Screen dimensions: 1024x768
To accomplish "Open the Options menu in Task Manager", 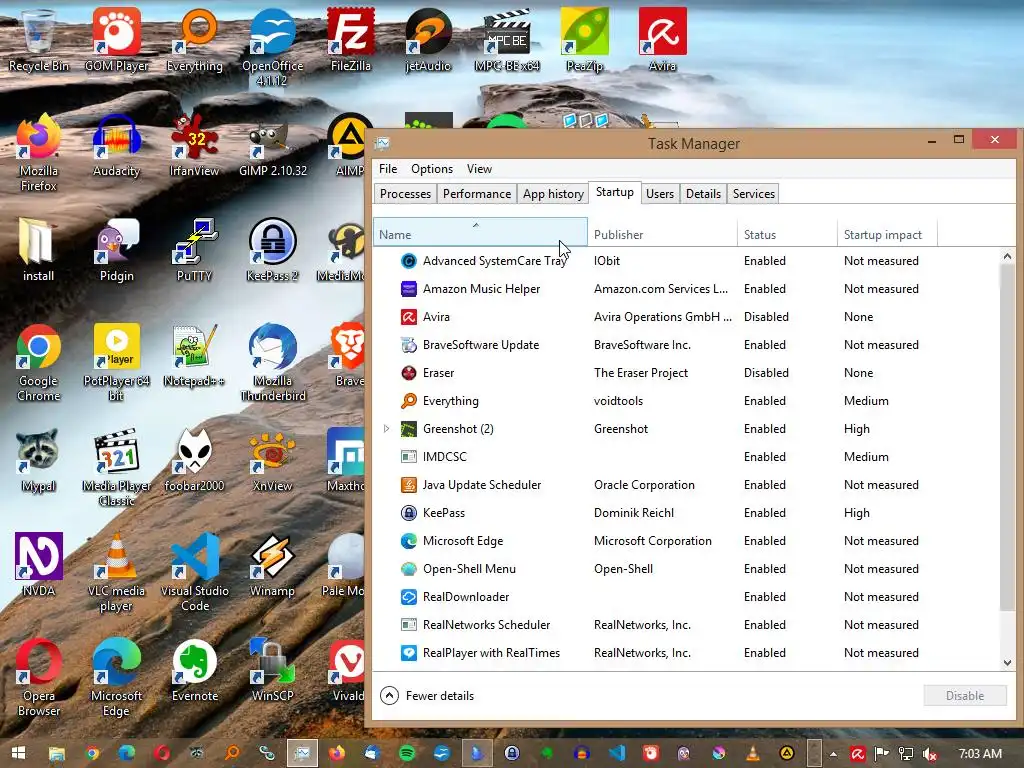I will point(432,169).
